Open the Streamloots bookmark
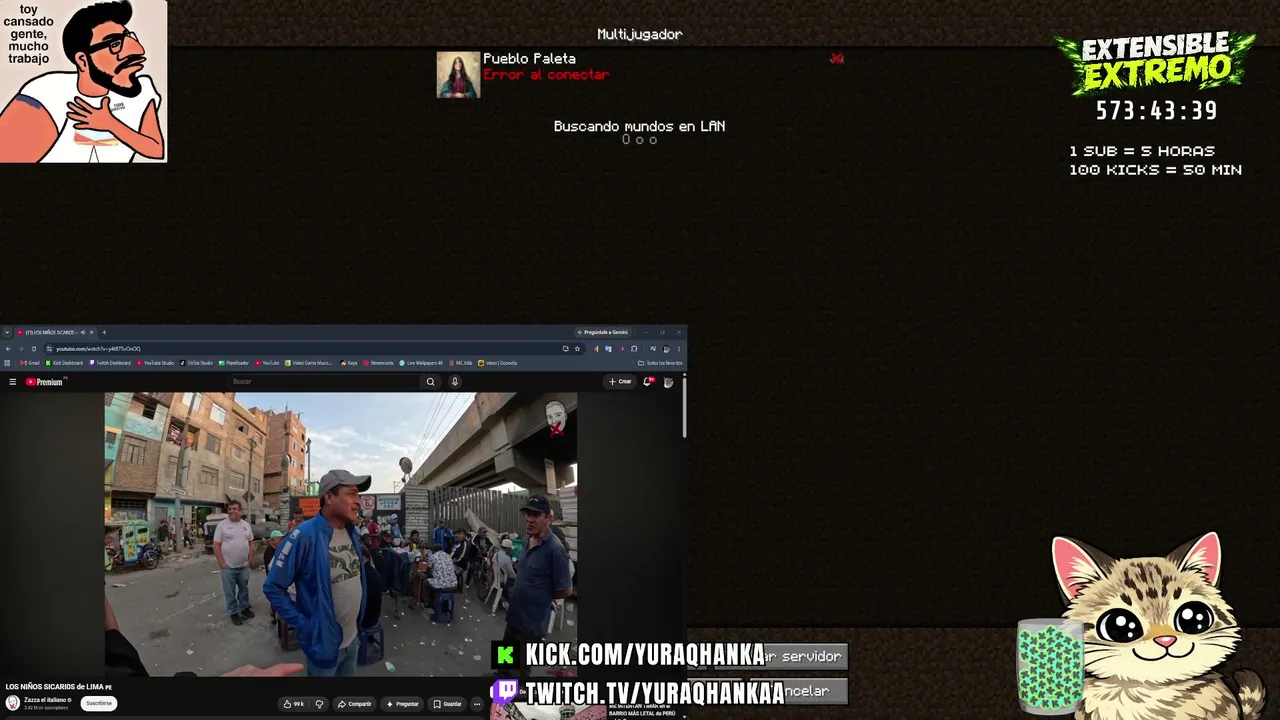 tap(378, 363)
